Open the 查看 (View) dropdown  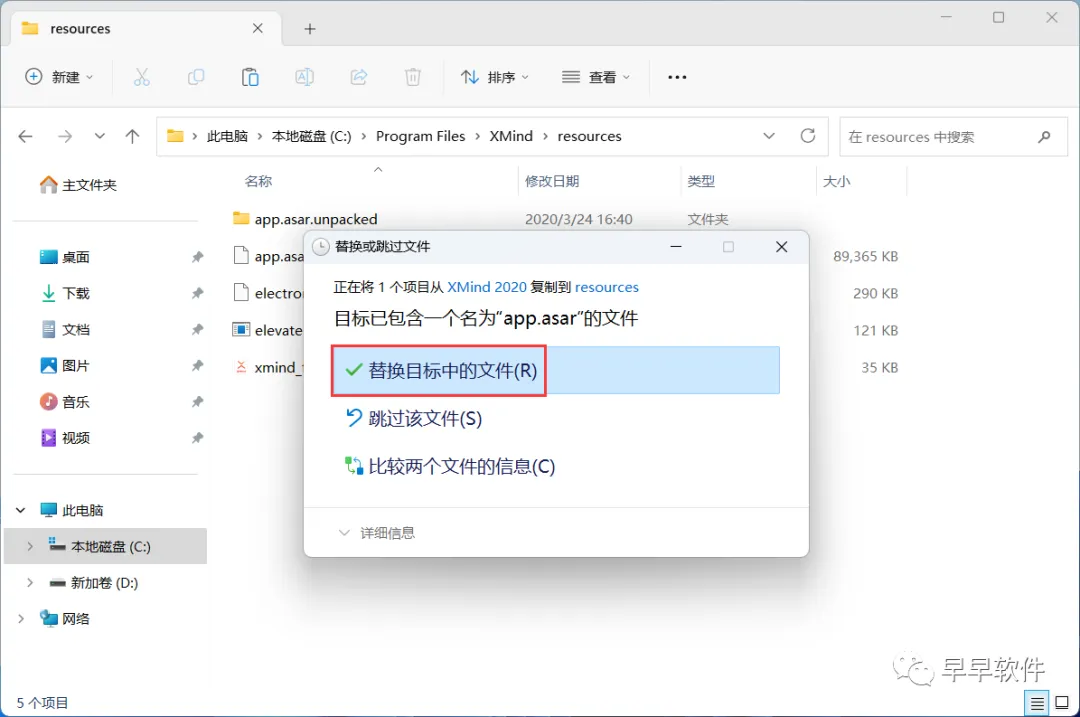pos(596,77)
